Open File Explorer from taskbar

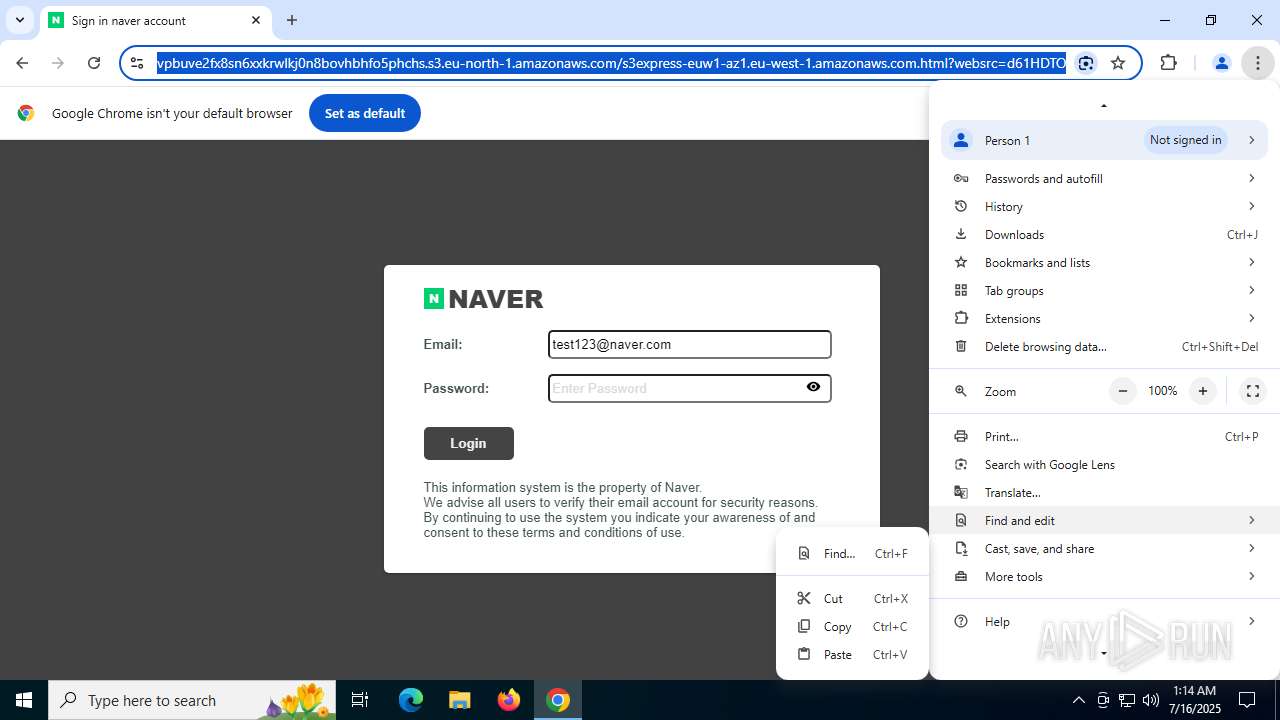pyautogui.click(x=459, y=700)
